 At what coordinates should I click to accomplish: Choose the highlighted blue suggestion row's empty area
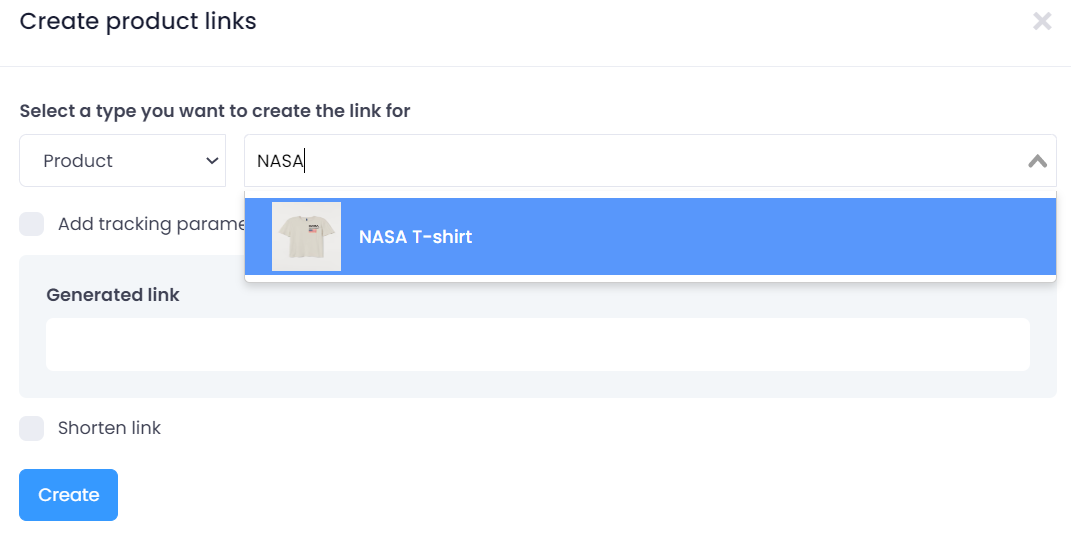tap(760, 237)
